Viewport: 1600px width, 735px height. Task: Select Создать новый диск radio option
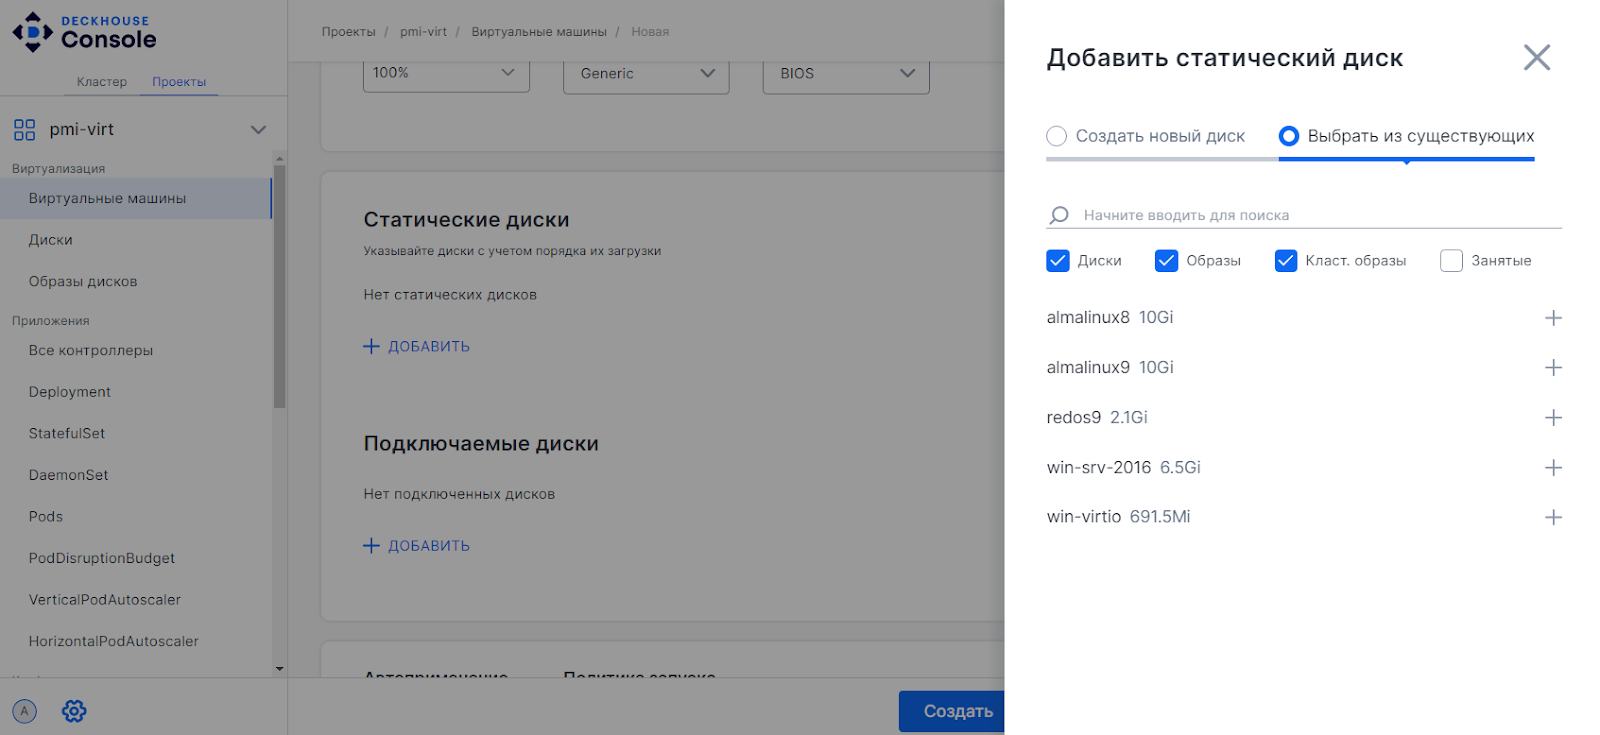coord(1057,136)
